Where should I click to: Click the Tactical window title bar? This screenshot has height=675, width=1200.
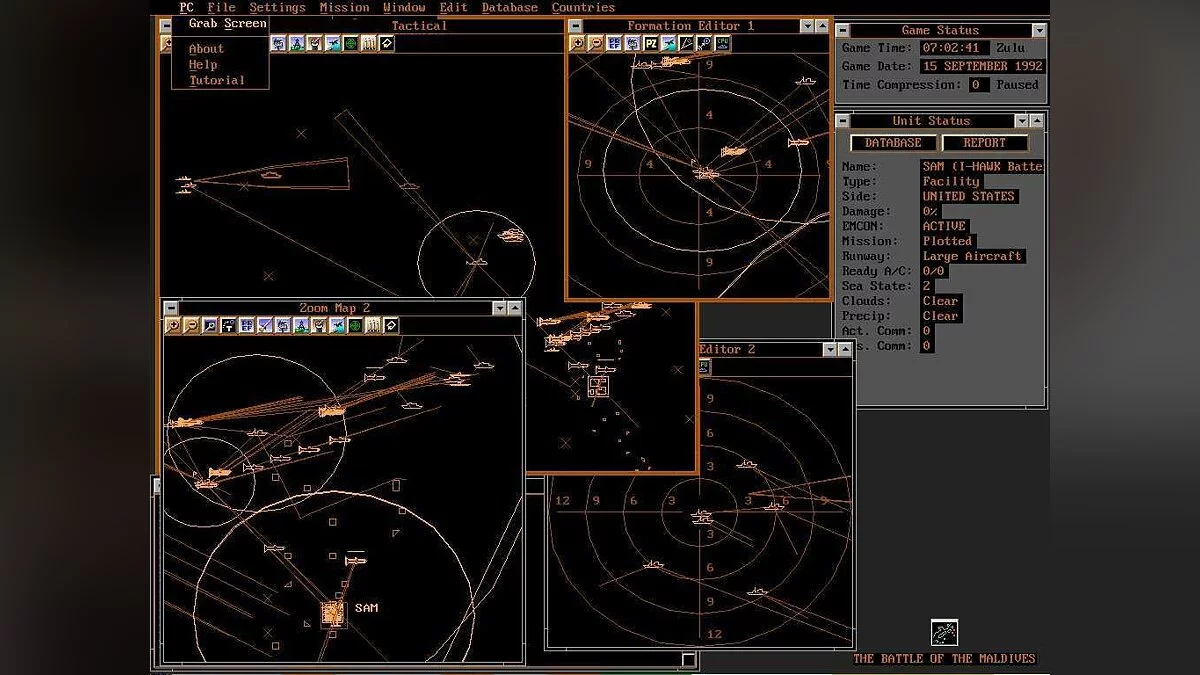[x=419, y=26]
